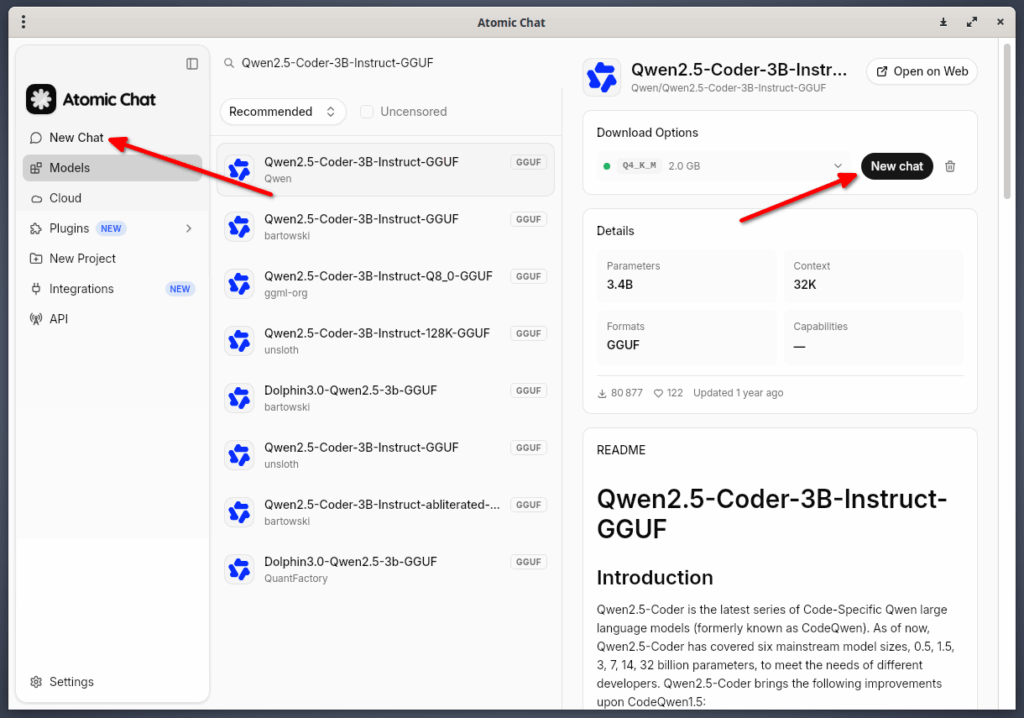Select Dolphin3.0-Qwen2.5-3b-GGUF by bartowski
This screenshot has width=1024, height=718.
pyautogui.click(x=385, y=398)
